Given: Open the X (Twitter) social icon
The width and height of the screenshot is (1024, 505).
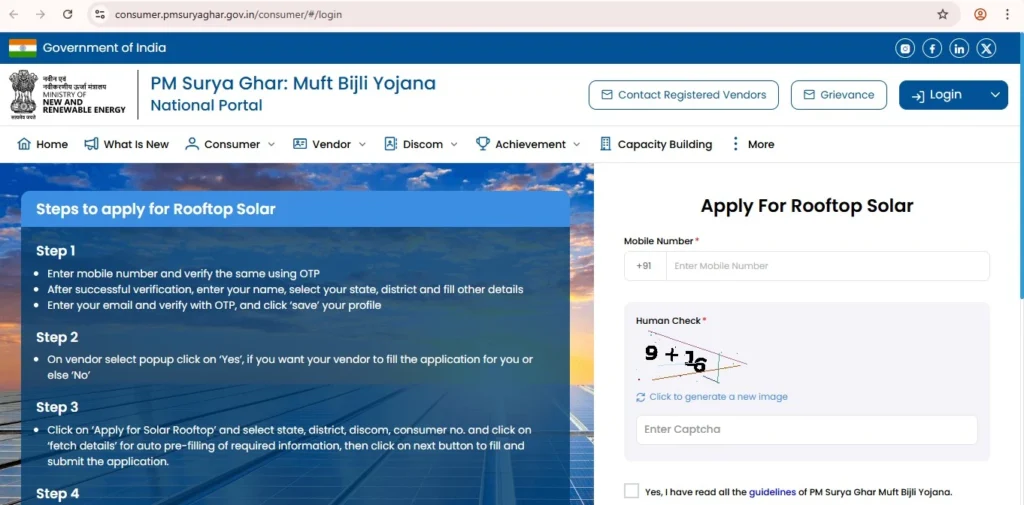Looking at the screenshot, I should coord(986,48).
